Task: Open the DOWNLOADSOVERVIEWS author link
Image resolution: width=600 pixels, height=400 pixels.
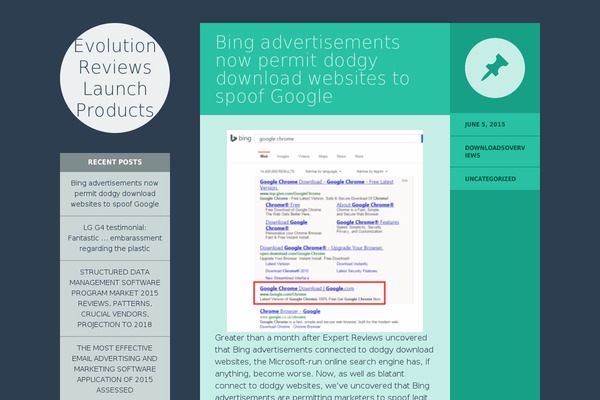Action: pos(495,152)
